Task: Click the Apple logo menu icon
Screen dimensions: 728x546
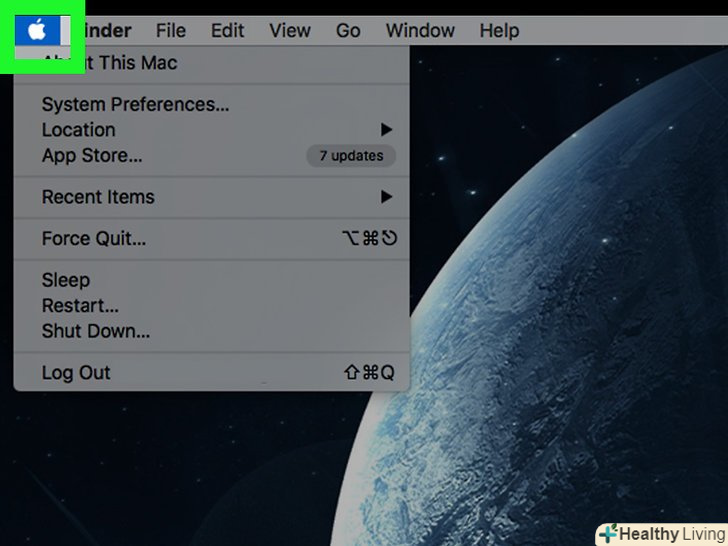Action: pos(37,31)
